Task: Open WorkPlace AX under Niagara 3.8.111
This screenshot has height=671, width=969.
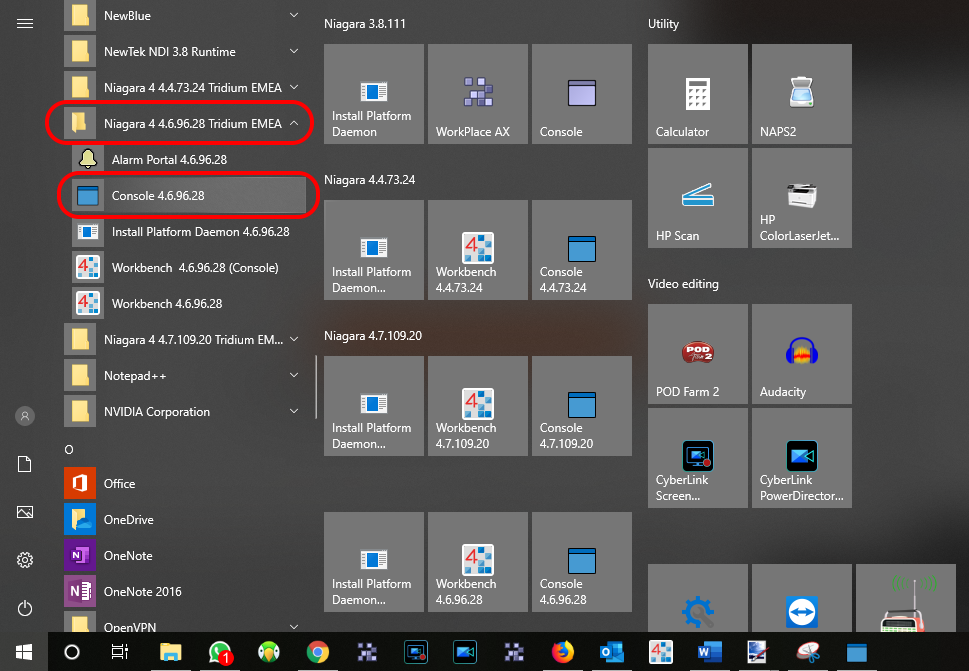Action: tap(477, 93)
